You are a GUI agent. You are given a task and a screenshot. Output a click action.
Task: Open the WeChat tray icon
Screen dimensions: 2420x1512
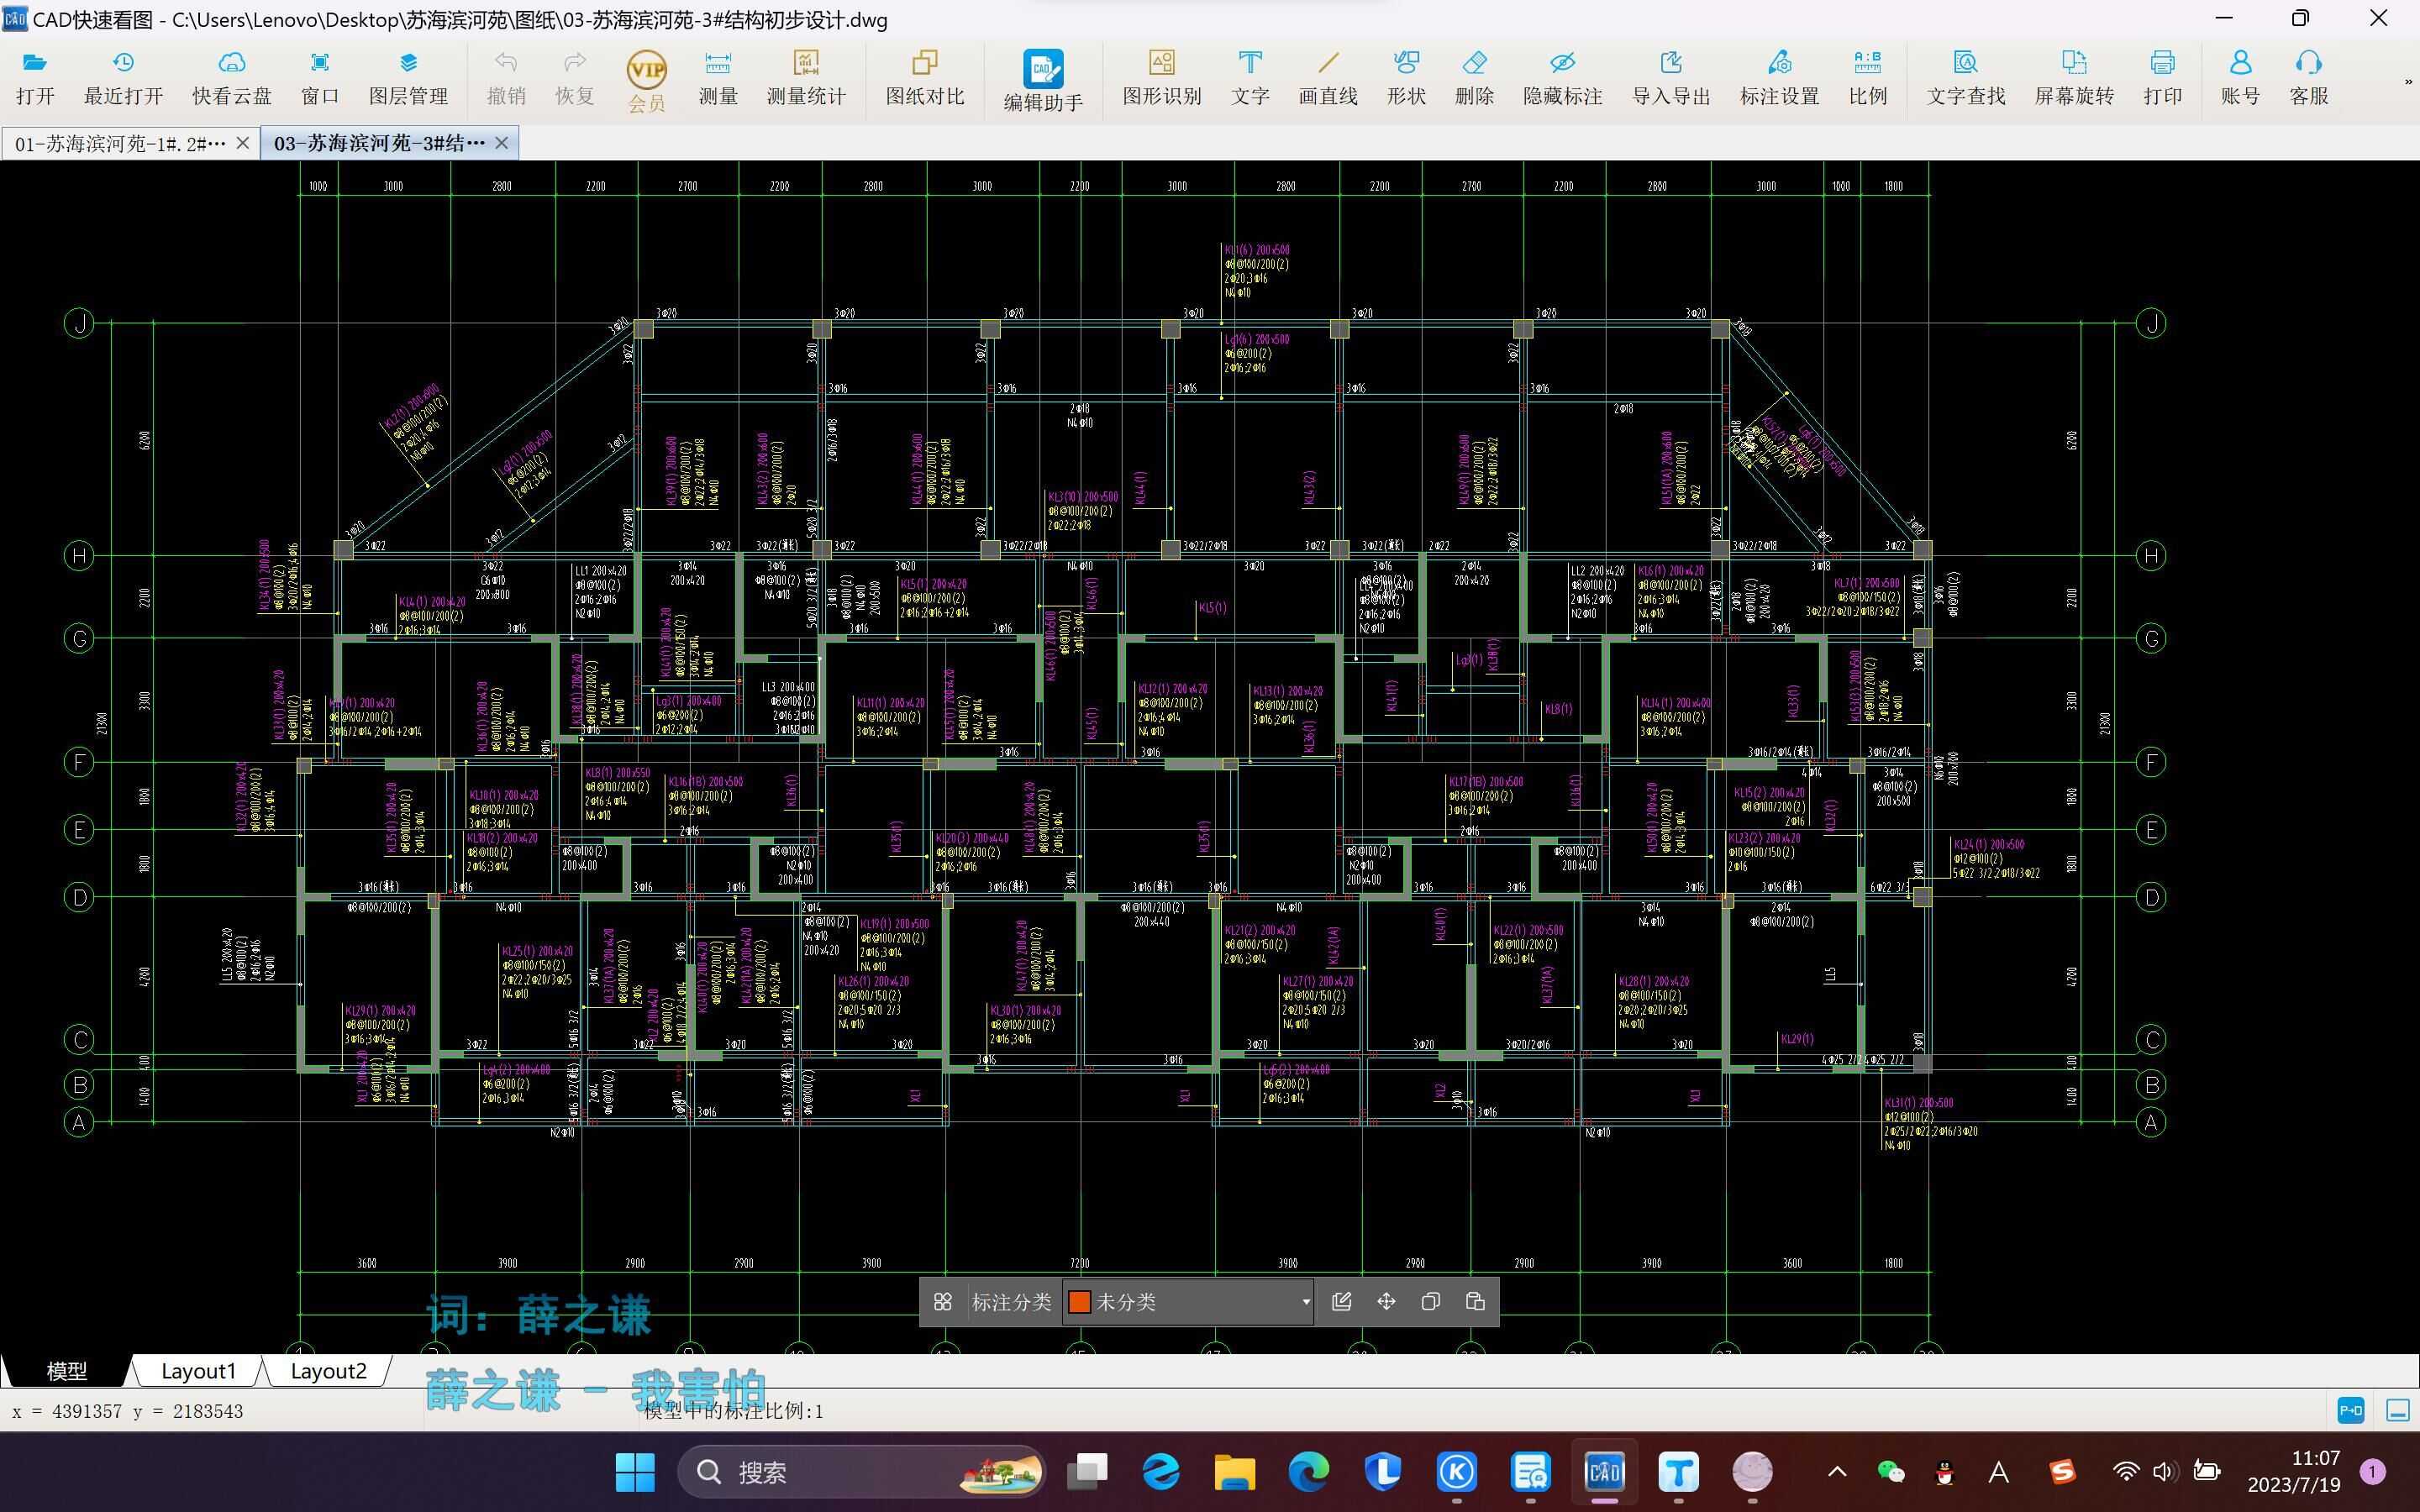click(1891, 1472)
